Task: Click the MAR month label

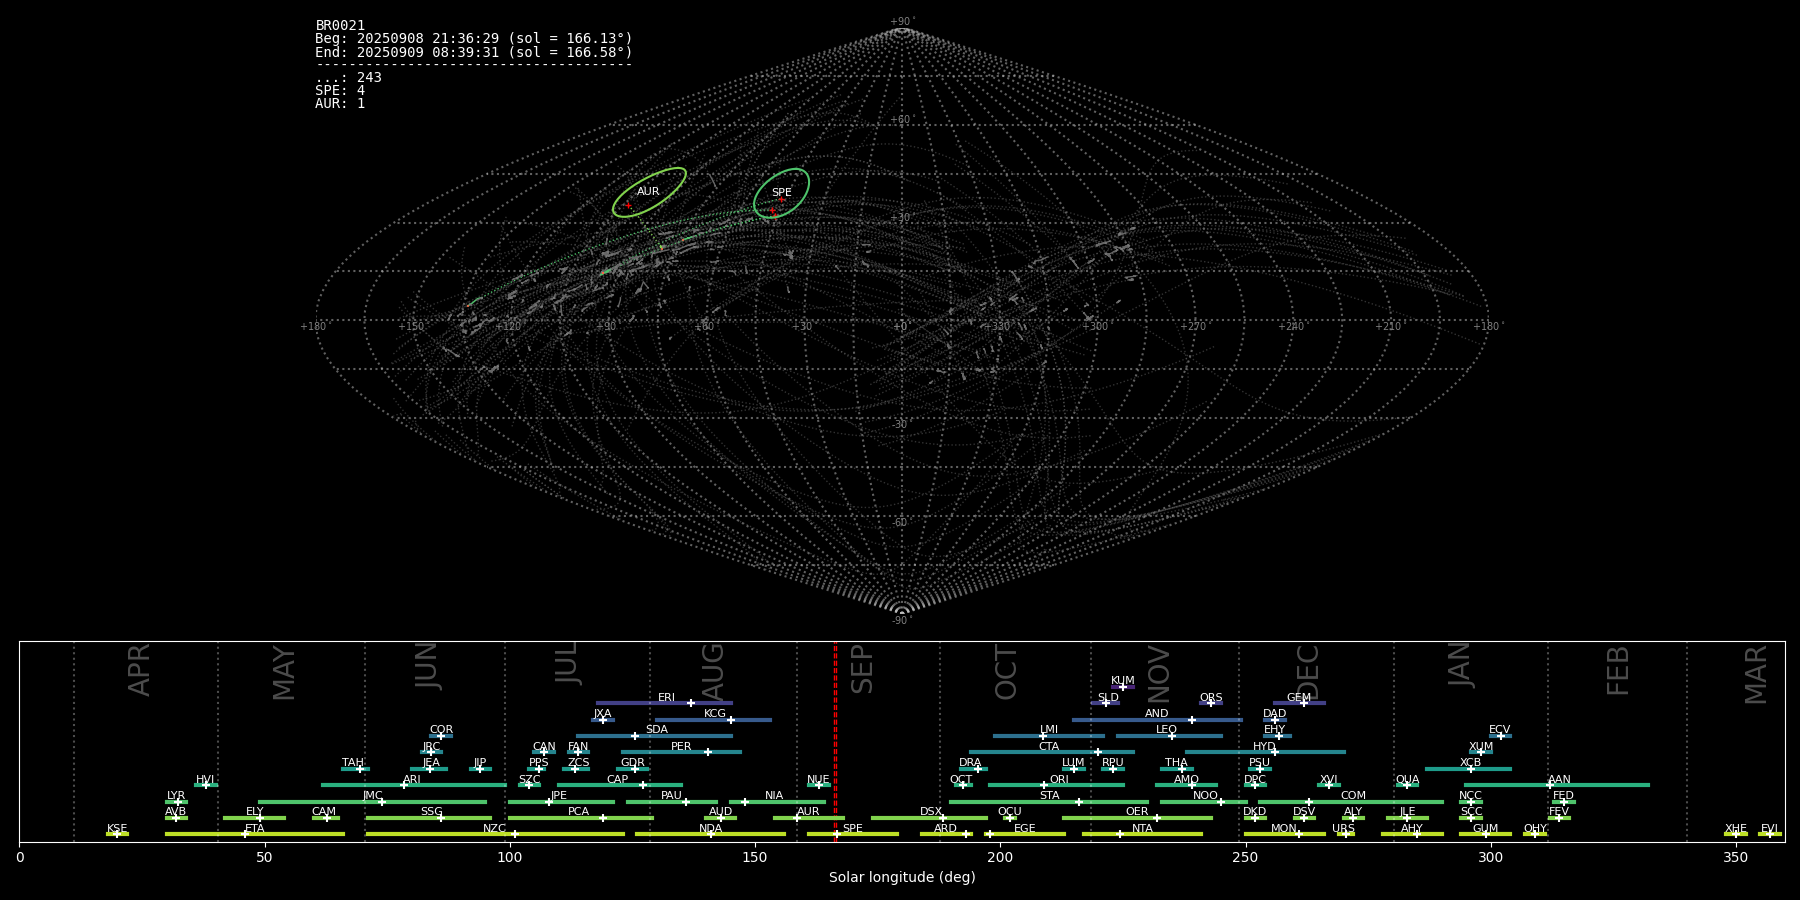Action: [x=1756, y=675]
